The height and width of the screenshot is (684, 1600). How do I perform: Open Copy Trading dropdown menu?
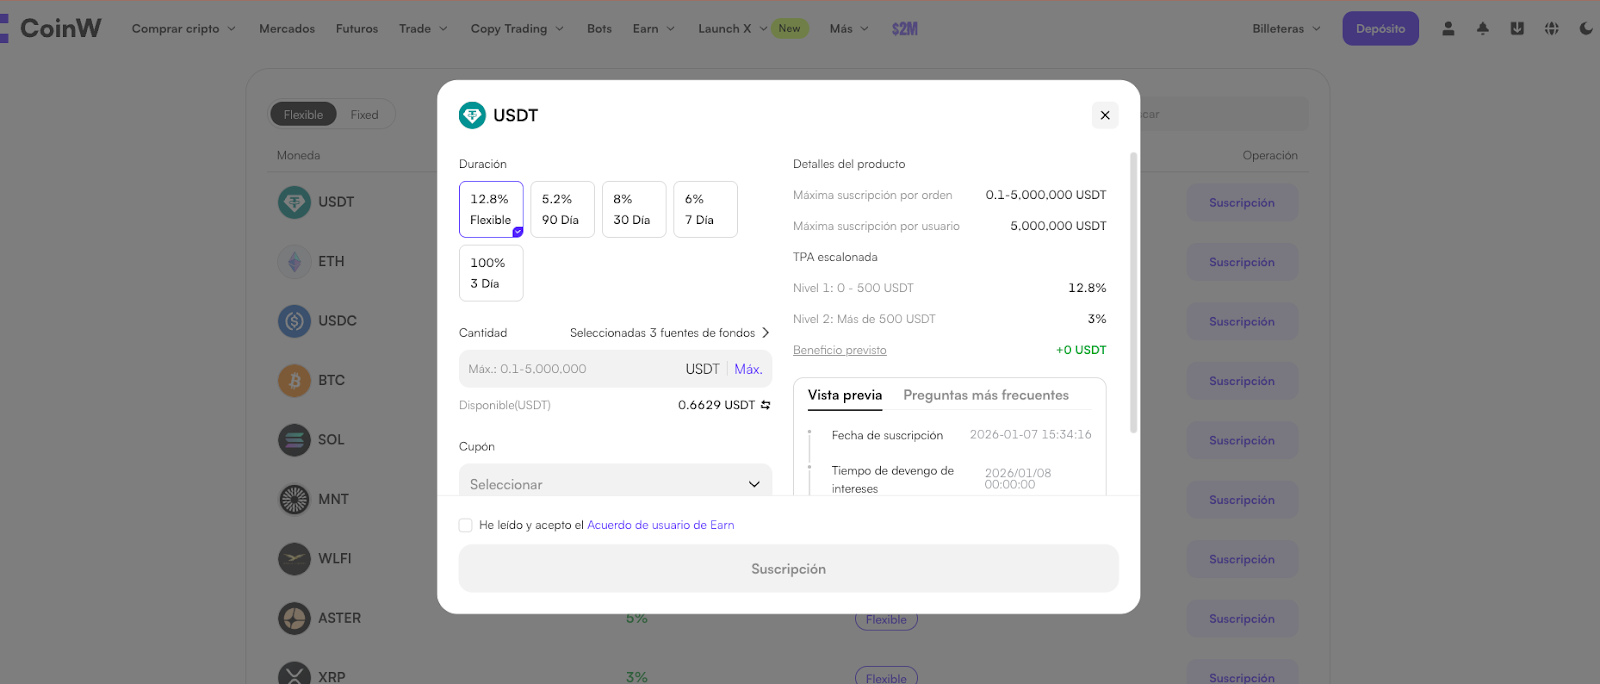point(517,29)
